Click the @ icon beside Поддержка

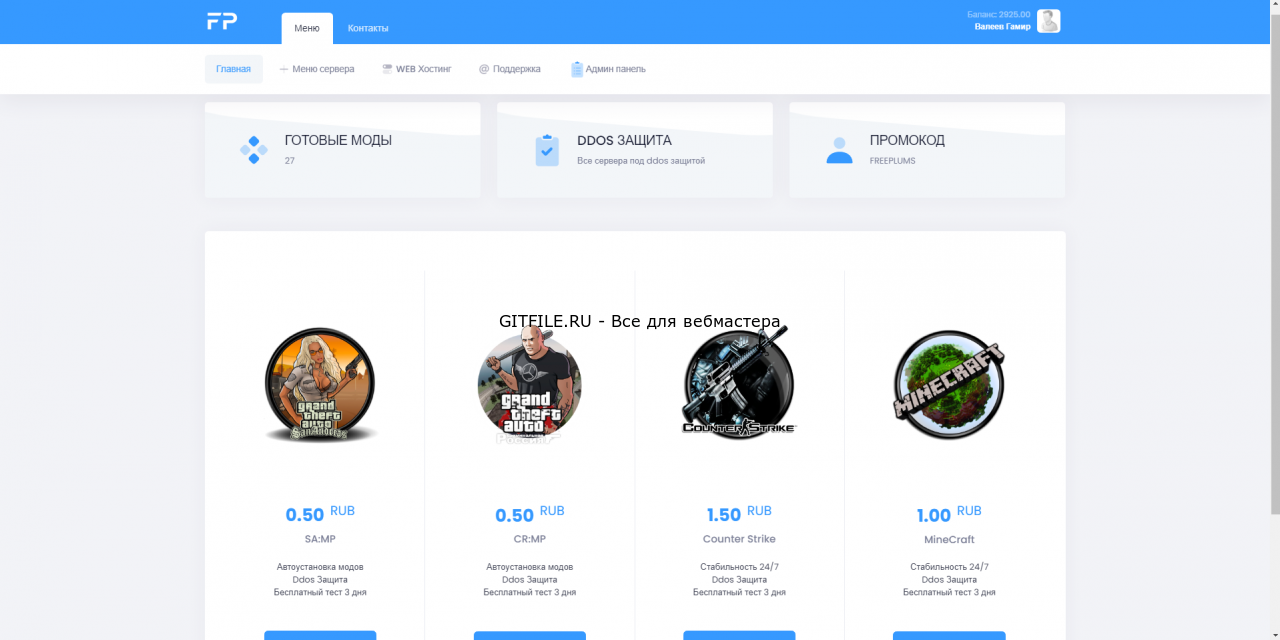(484, 69)
